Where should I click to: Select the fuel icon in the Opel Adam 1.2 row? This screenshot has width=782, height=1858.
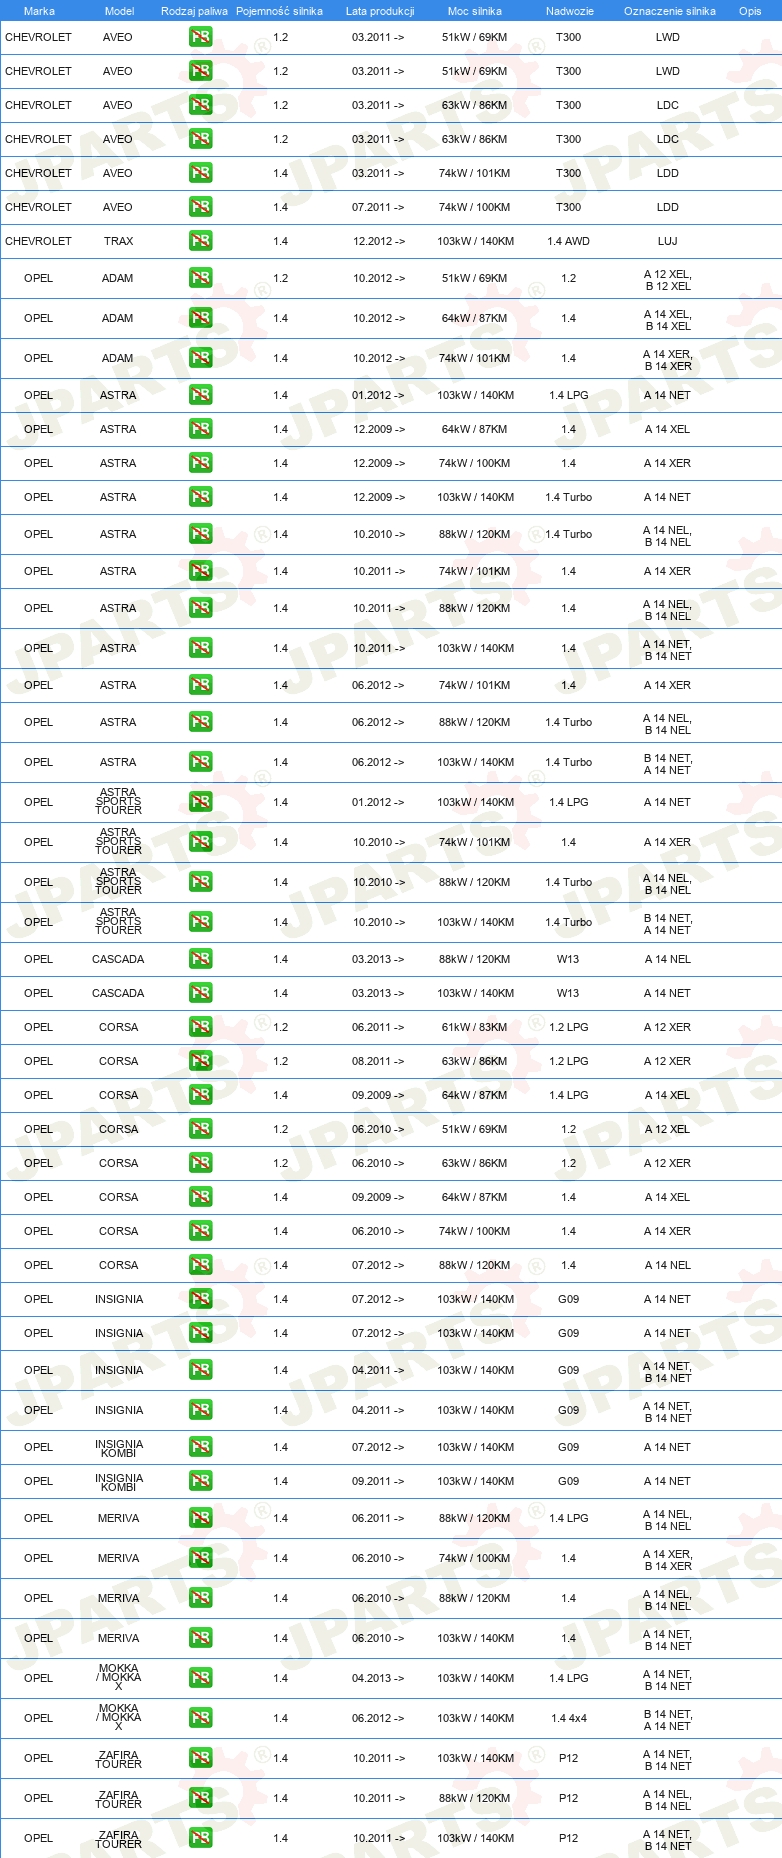pyautogui.click(x=201, y=278)
